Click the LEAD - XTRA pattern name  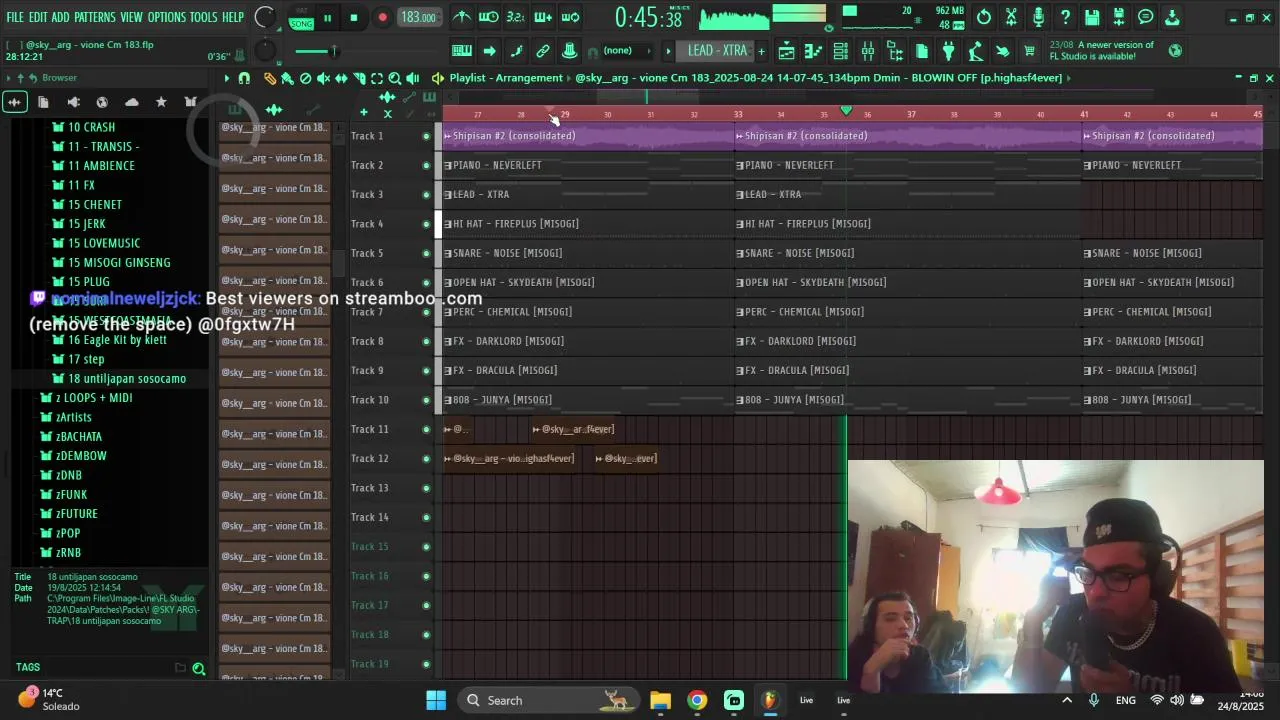[x=717, y=51]
